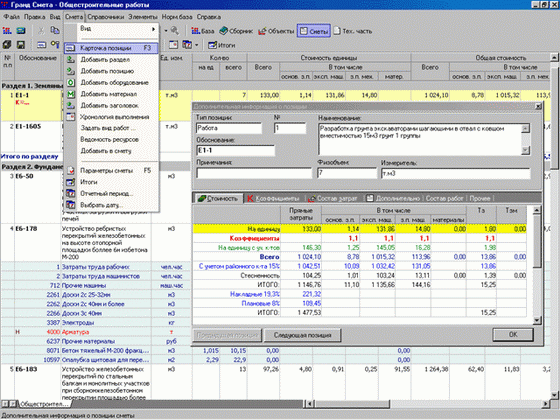Close the position info dialog
560x420 pixels.
point(538,106)
